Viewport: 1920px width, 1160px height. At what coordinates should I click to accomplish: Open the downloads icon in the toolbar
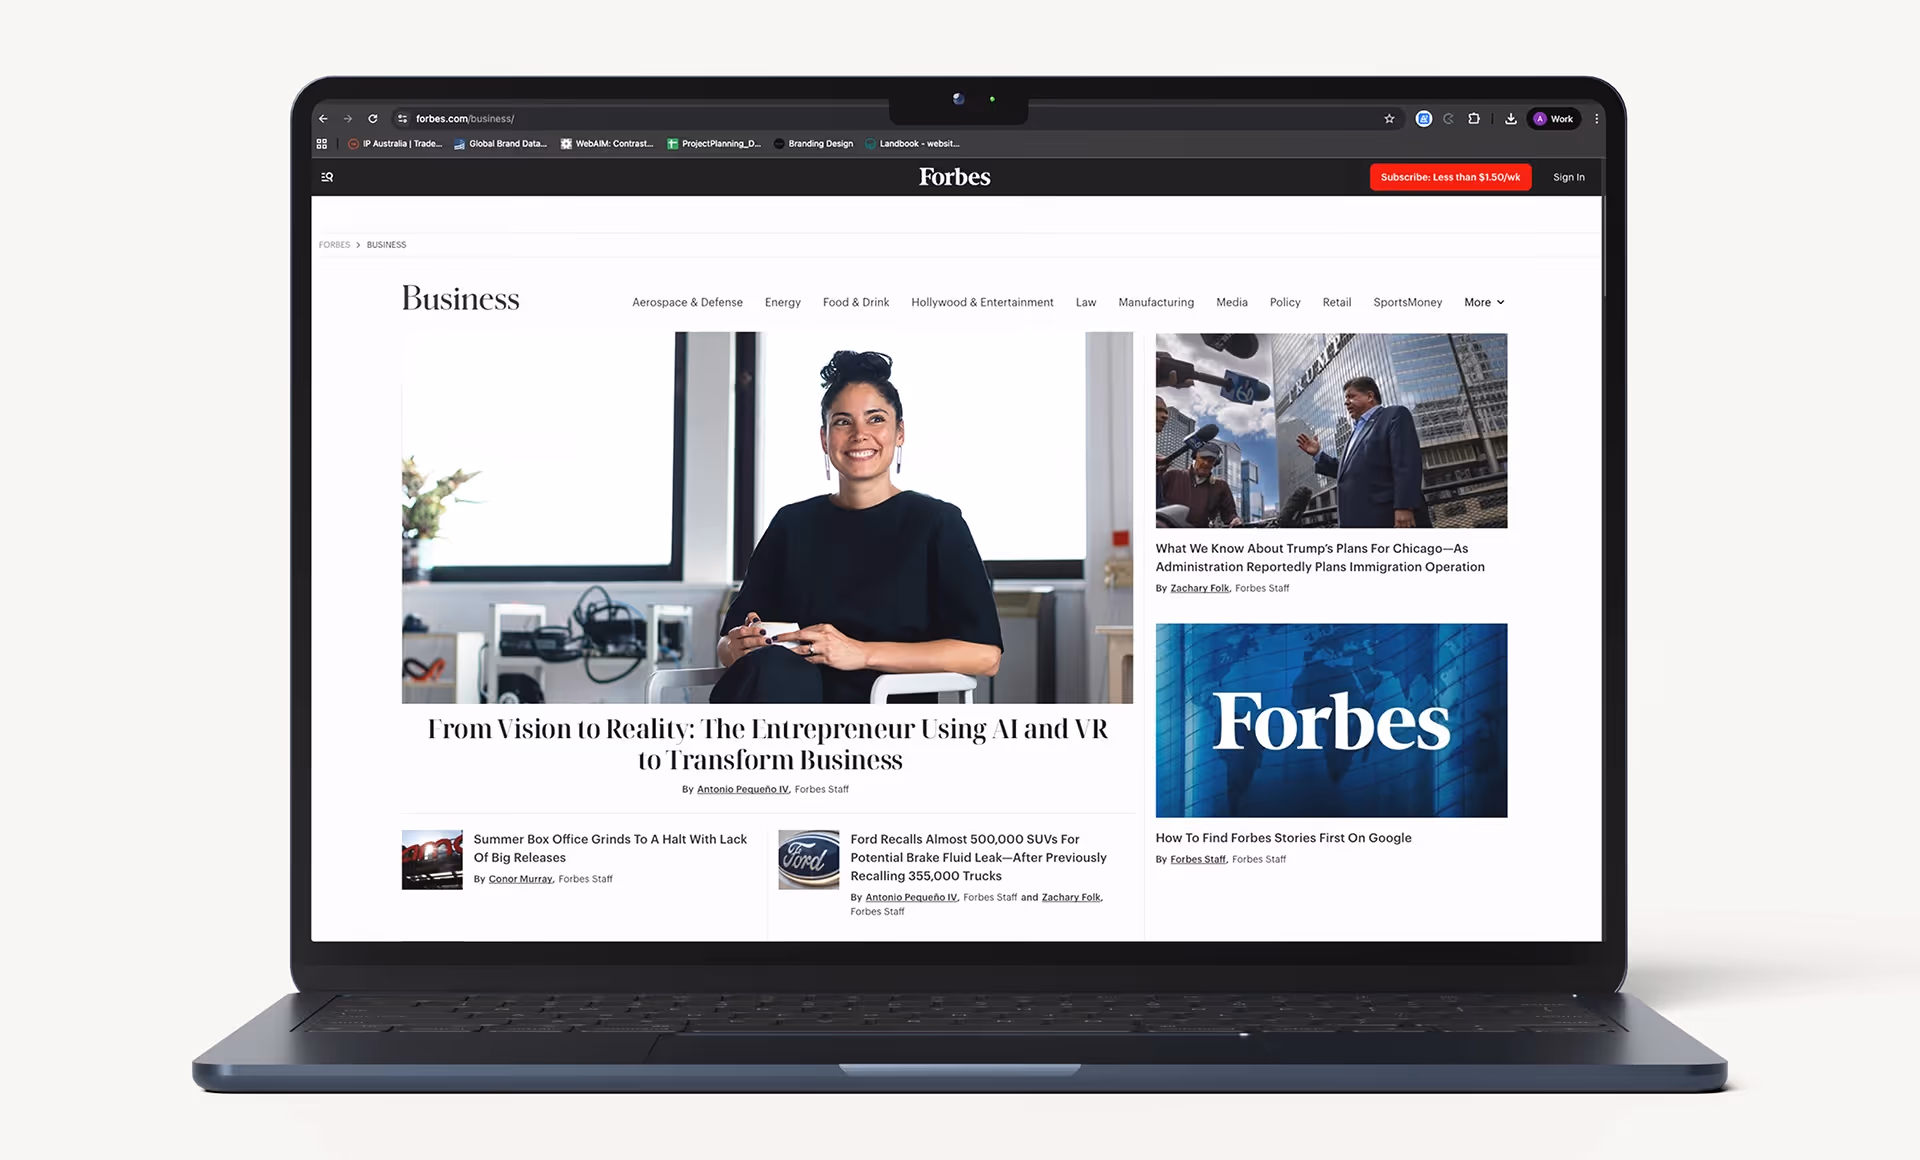coord(1511,118)
